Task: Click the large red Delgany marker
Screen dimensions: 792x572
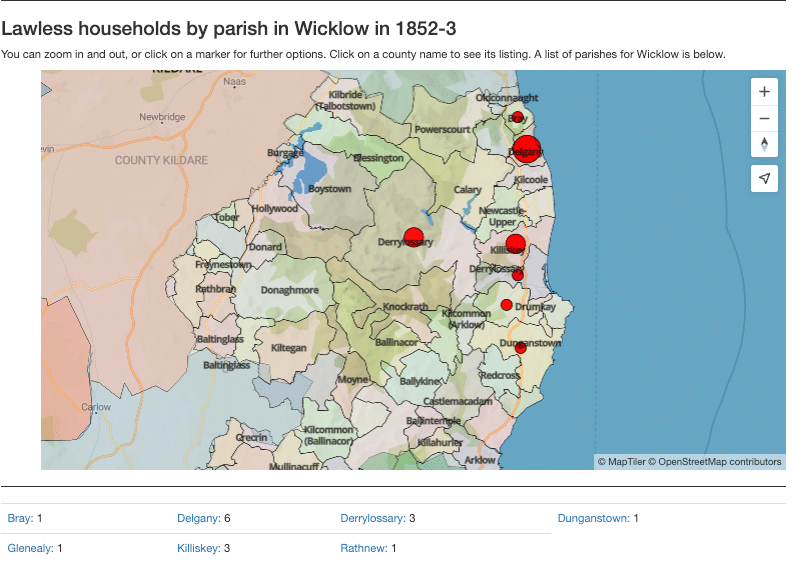Action: [526, 147]
